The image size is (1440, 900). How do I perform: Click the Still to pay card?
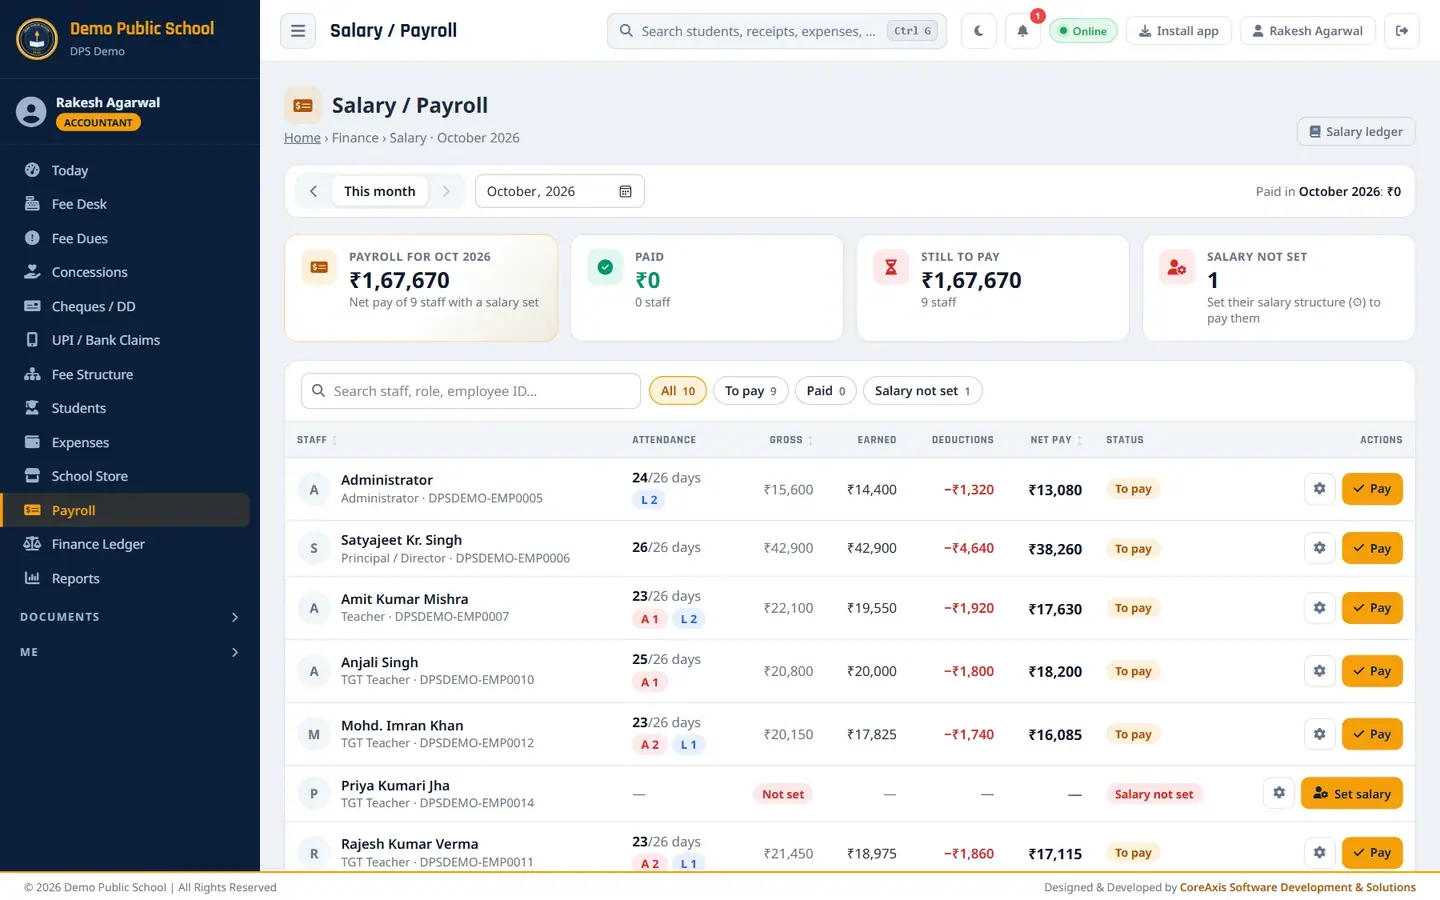tap(993, 288)
